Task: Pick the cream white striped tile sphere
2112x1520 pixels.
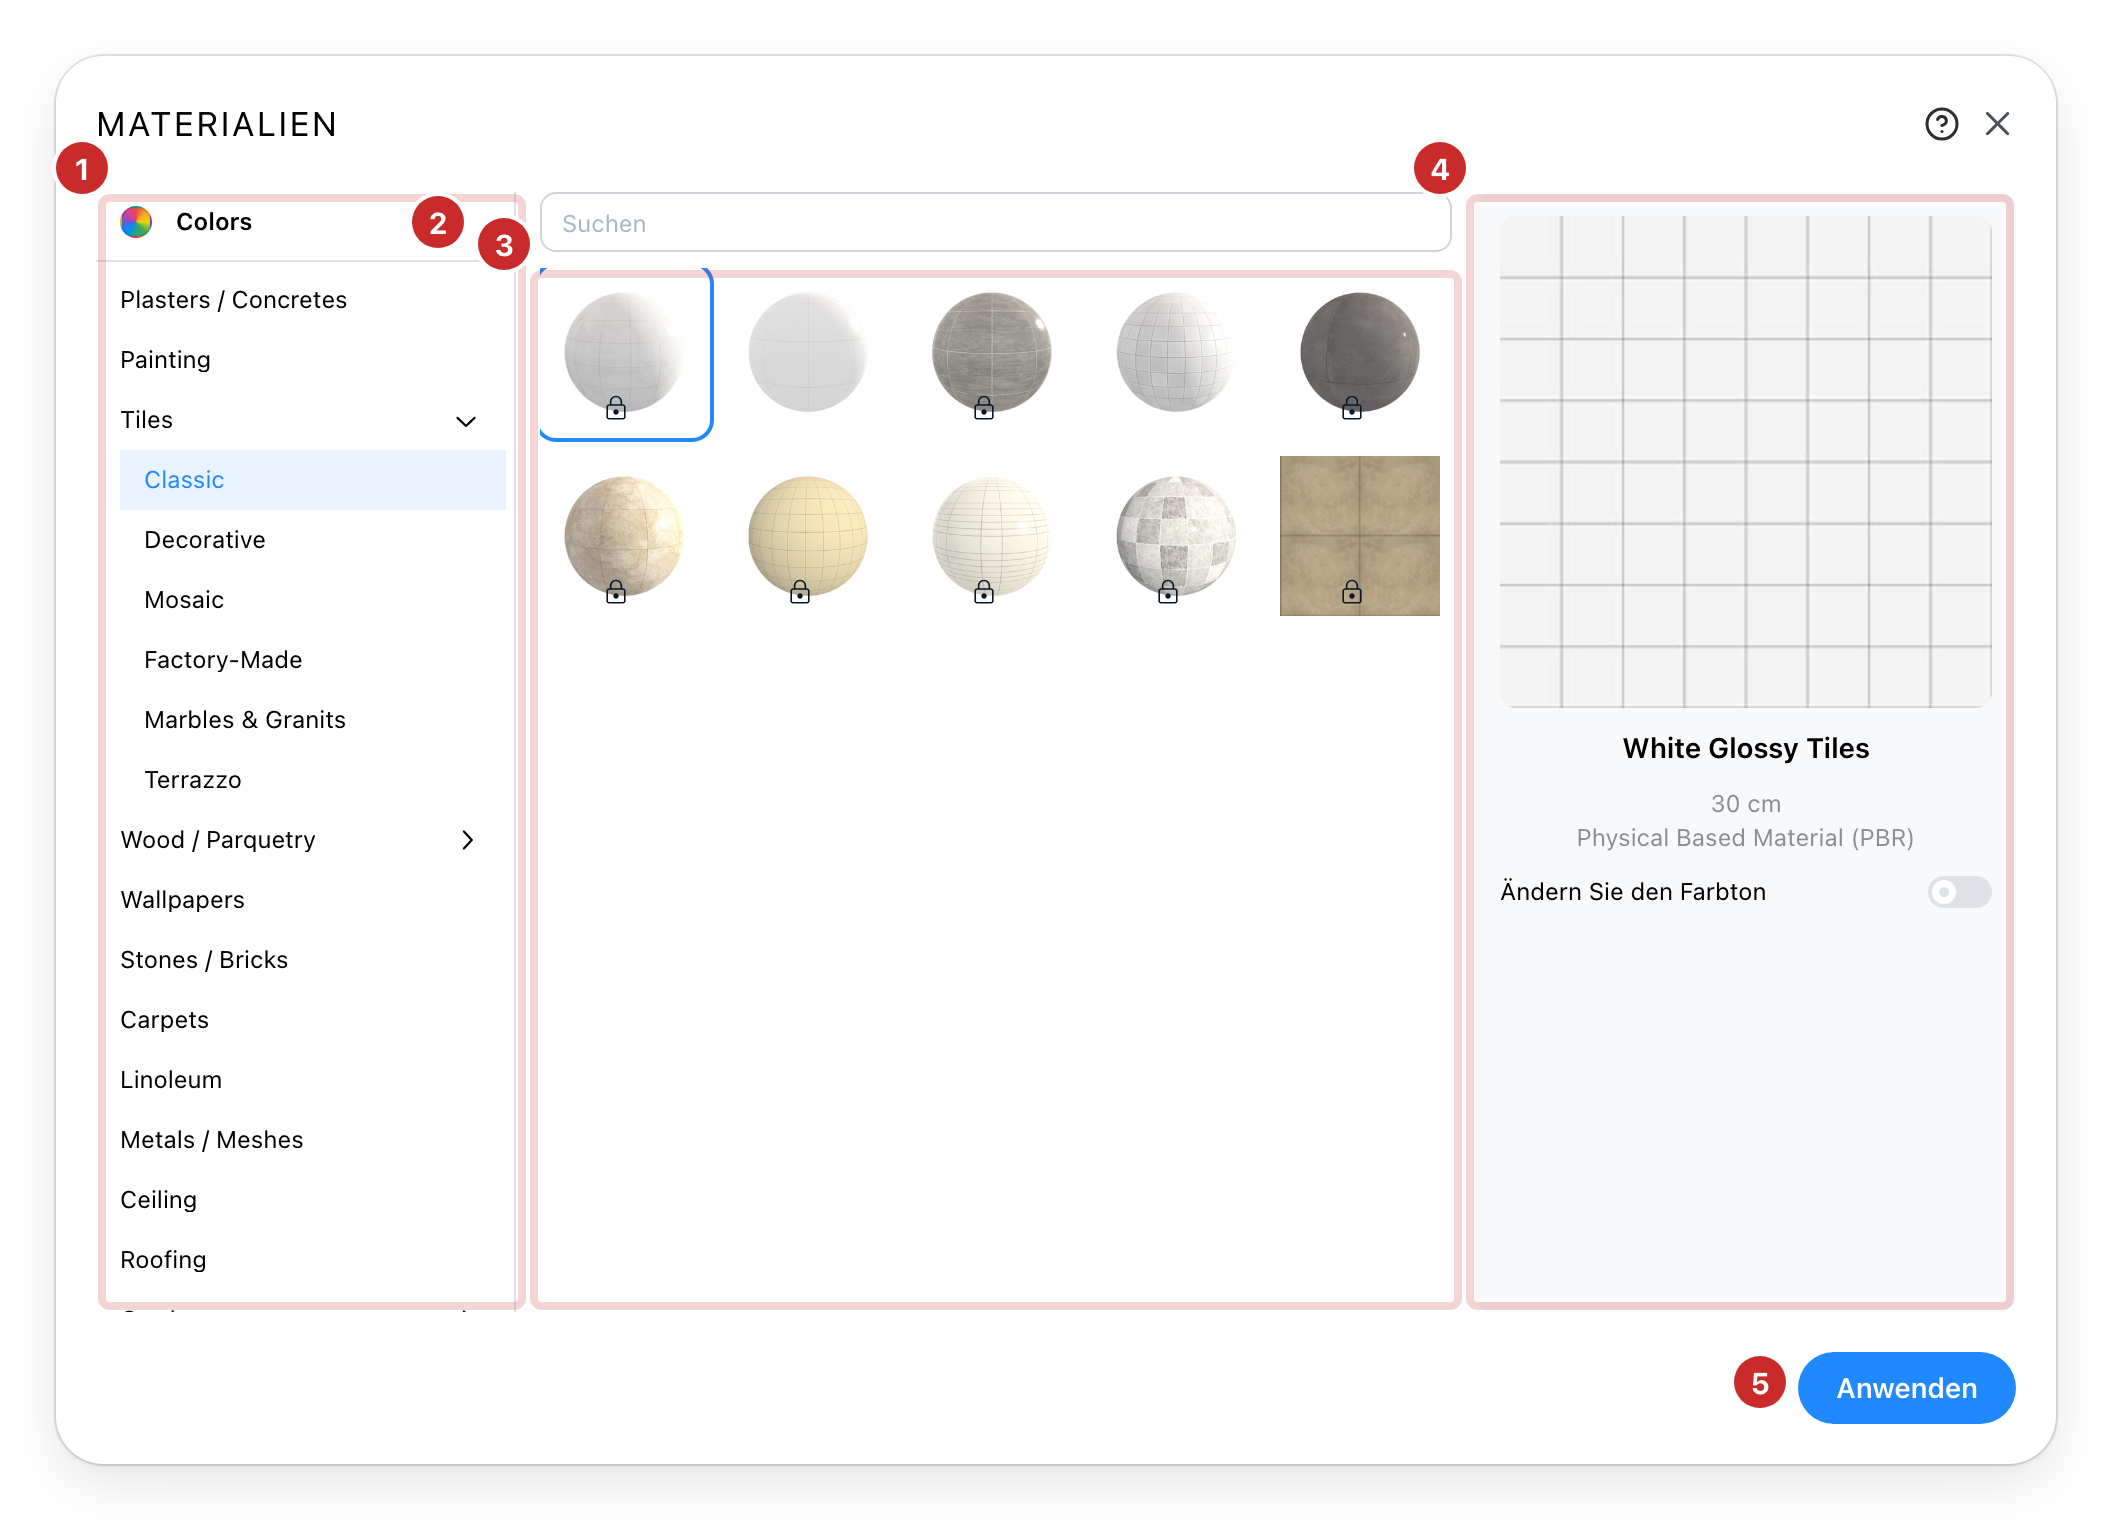Action: click(992, 536)
